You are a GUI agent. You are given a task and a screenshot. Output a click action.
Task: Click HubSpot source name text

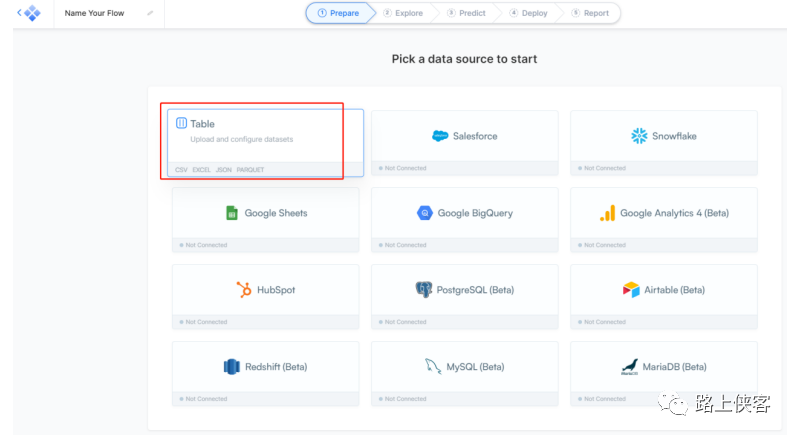(x=276, y=290)
